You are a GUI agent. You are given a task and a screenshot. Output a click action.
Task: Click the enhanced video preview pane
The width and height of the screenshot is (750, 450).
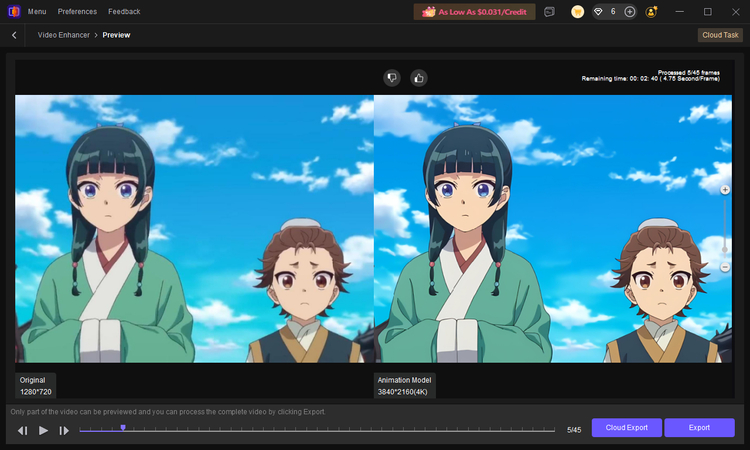[x=553, y=229]
